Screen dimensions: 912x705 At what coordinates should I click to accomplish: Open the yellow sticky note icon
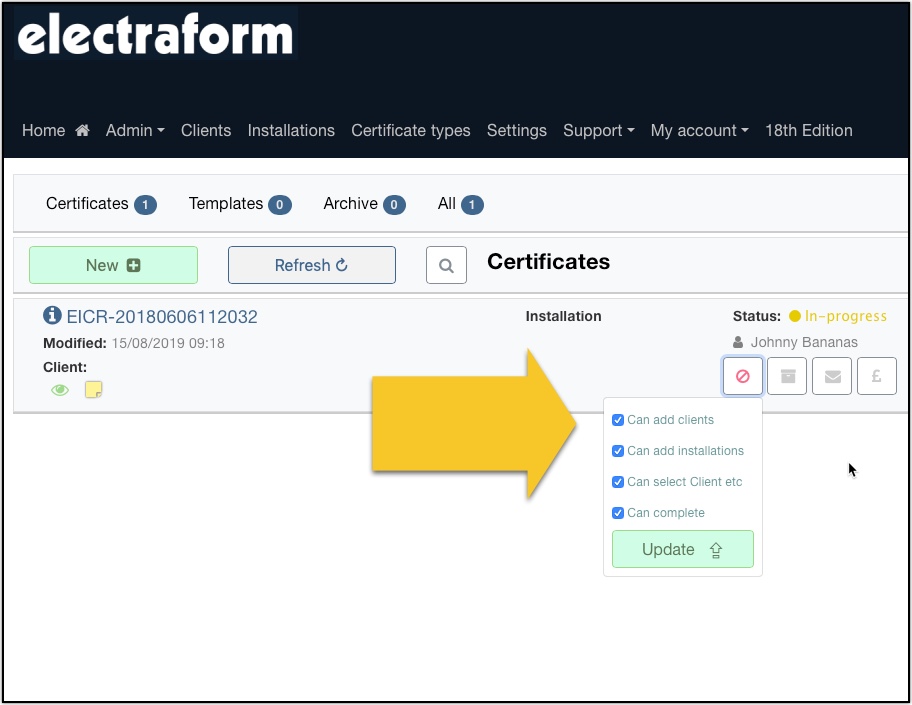pyautogui.click(x=94, y=389)
